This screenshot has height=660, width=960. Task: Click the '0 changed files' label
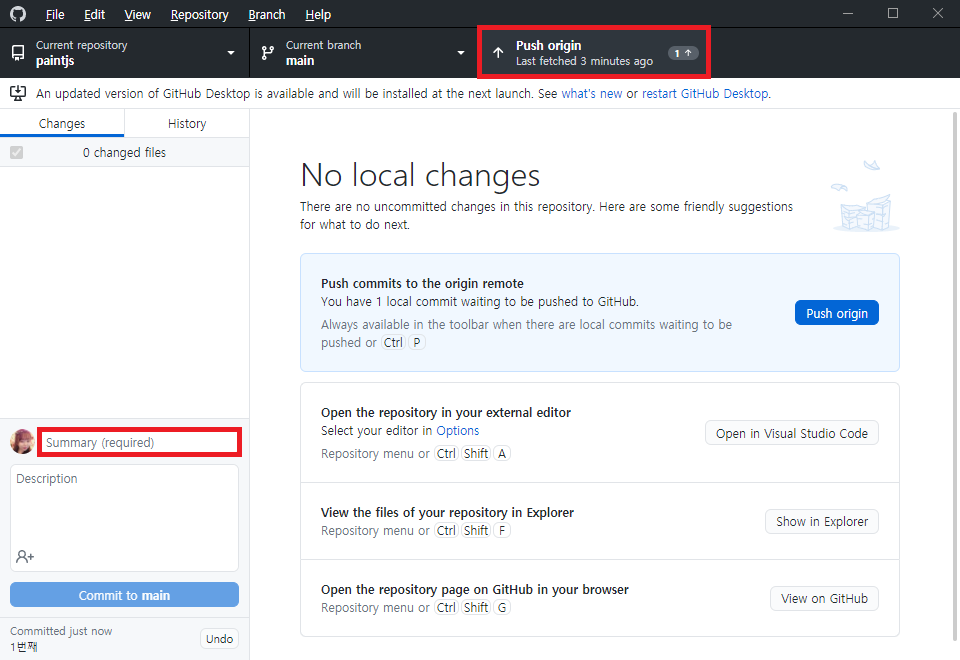(x=124, y=152)
